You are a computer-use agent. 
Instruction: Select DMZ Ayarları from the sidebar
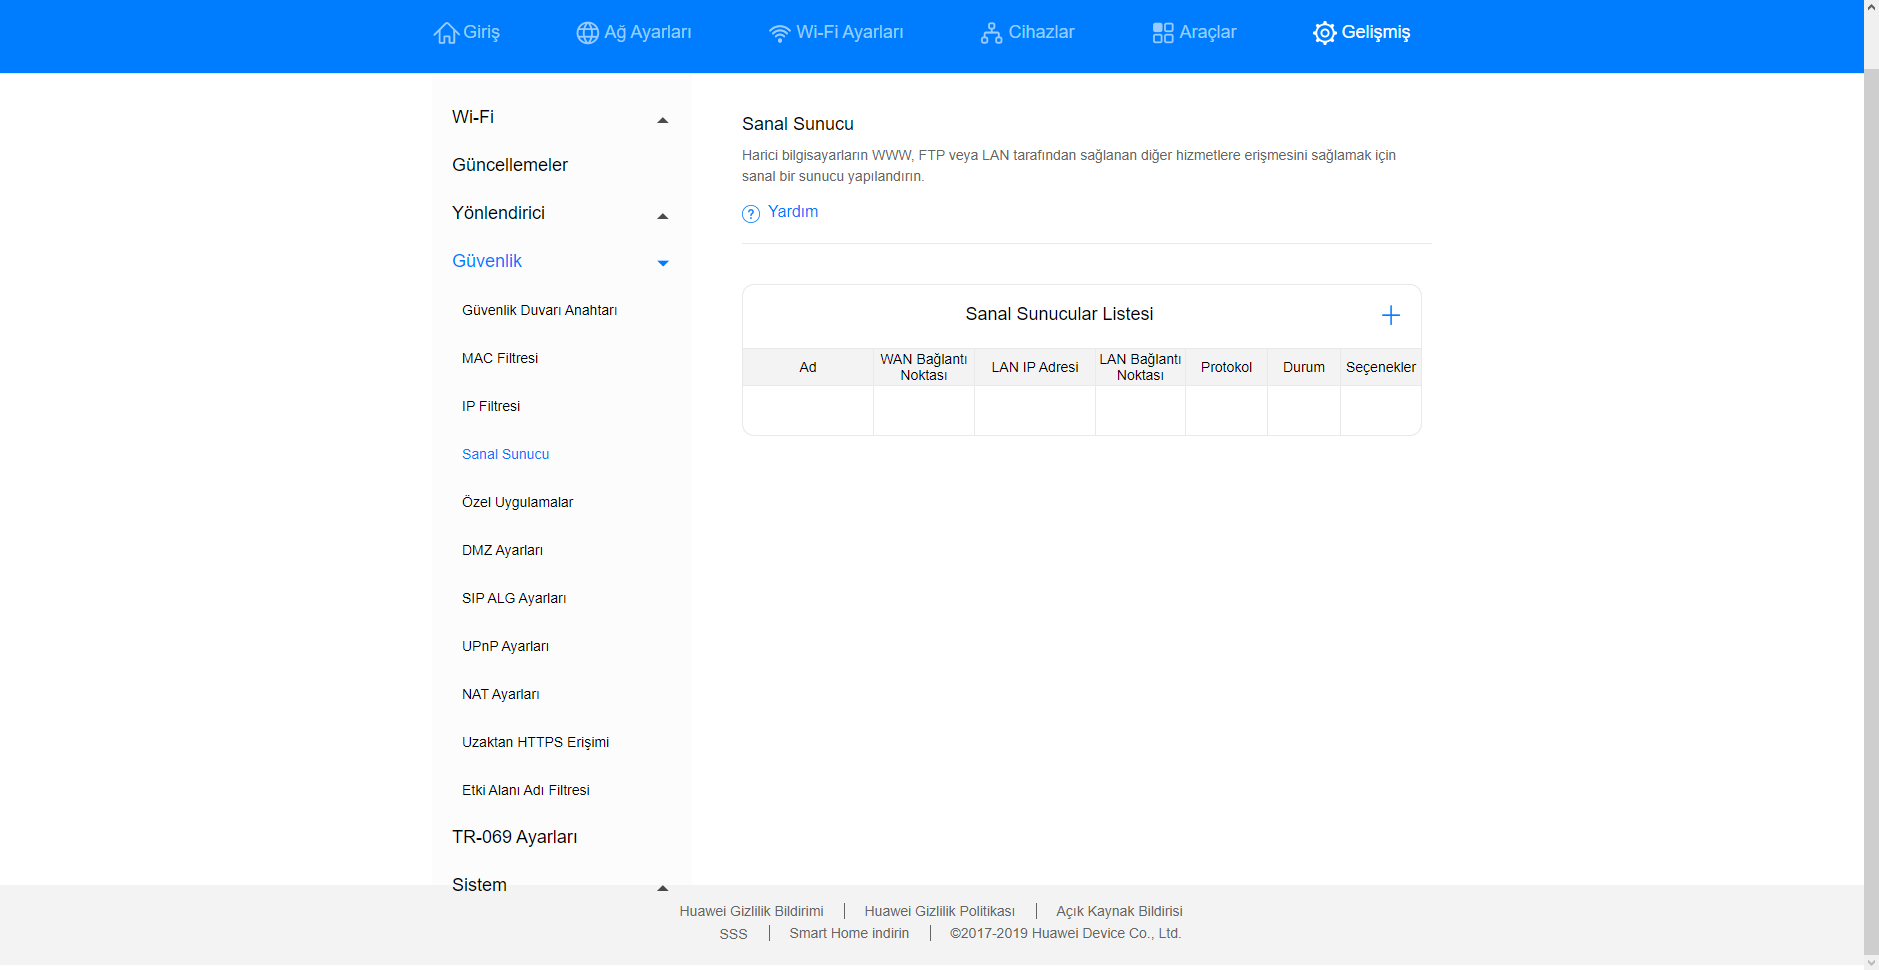(502, 550)
